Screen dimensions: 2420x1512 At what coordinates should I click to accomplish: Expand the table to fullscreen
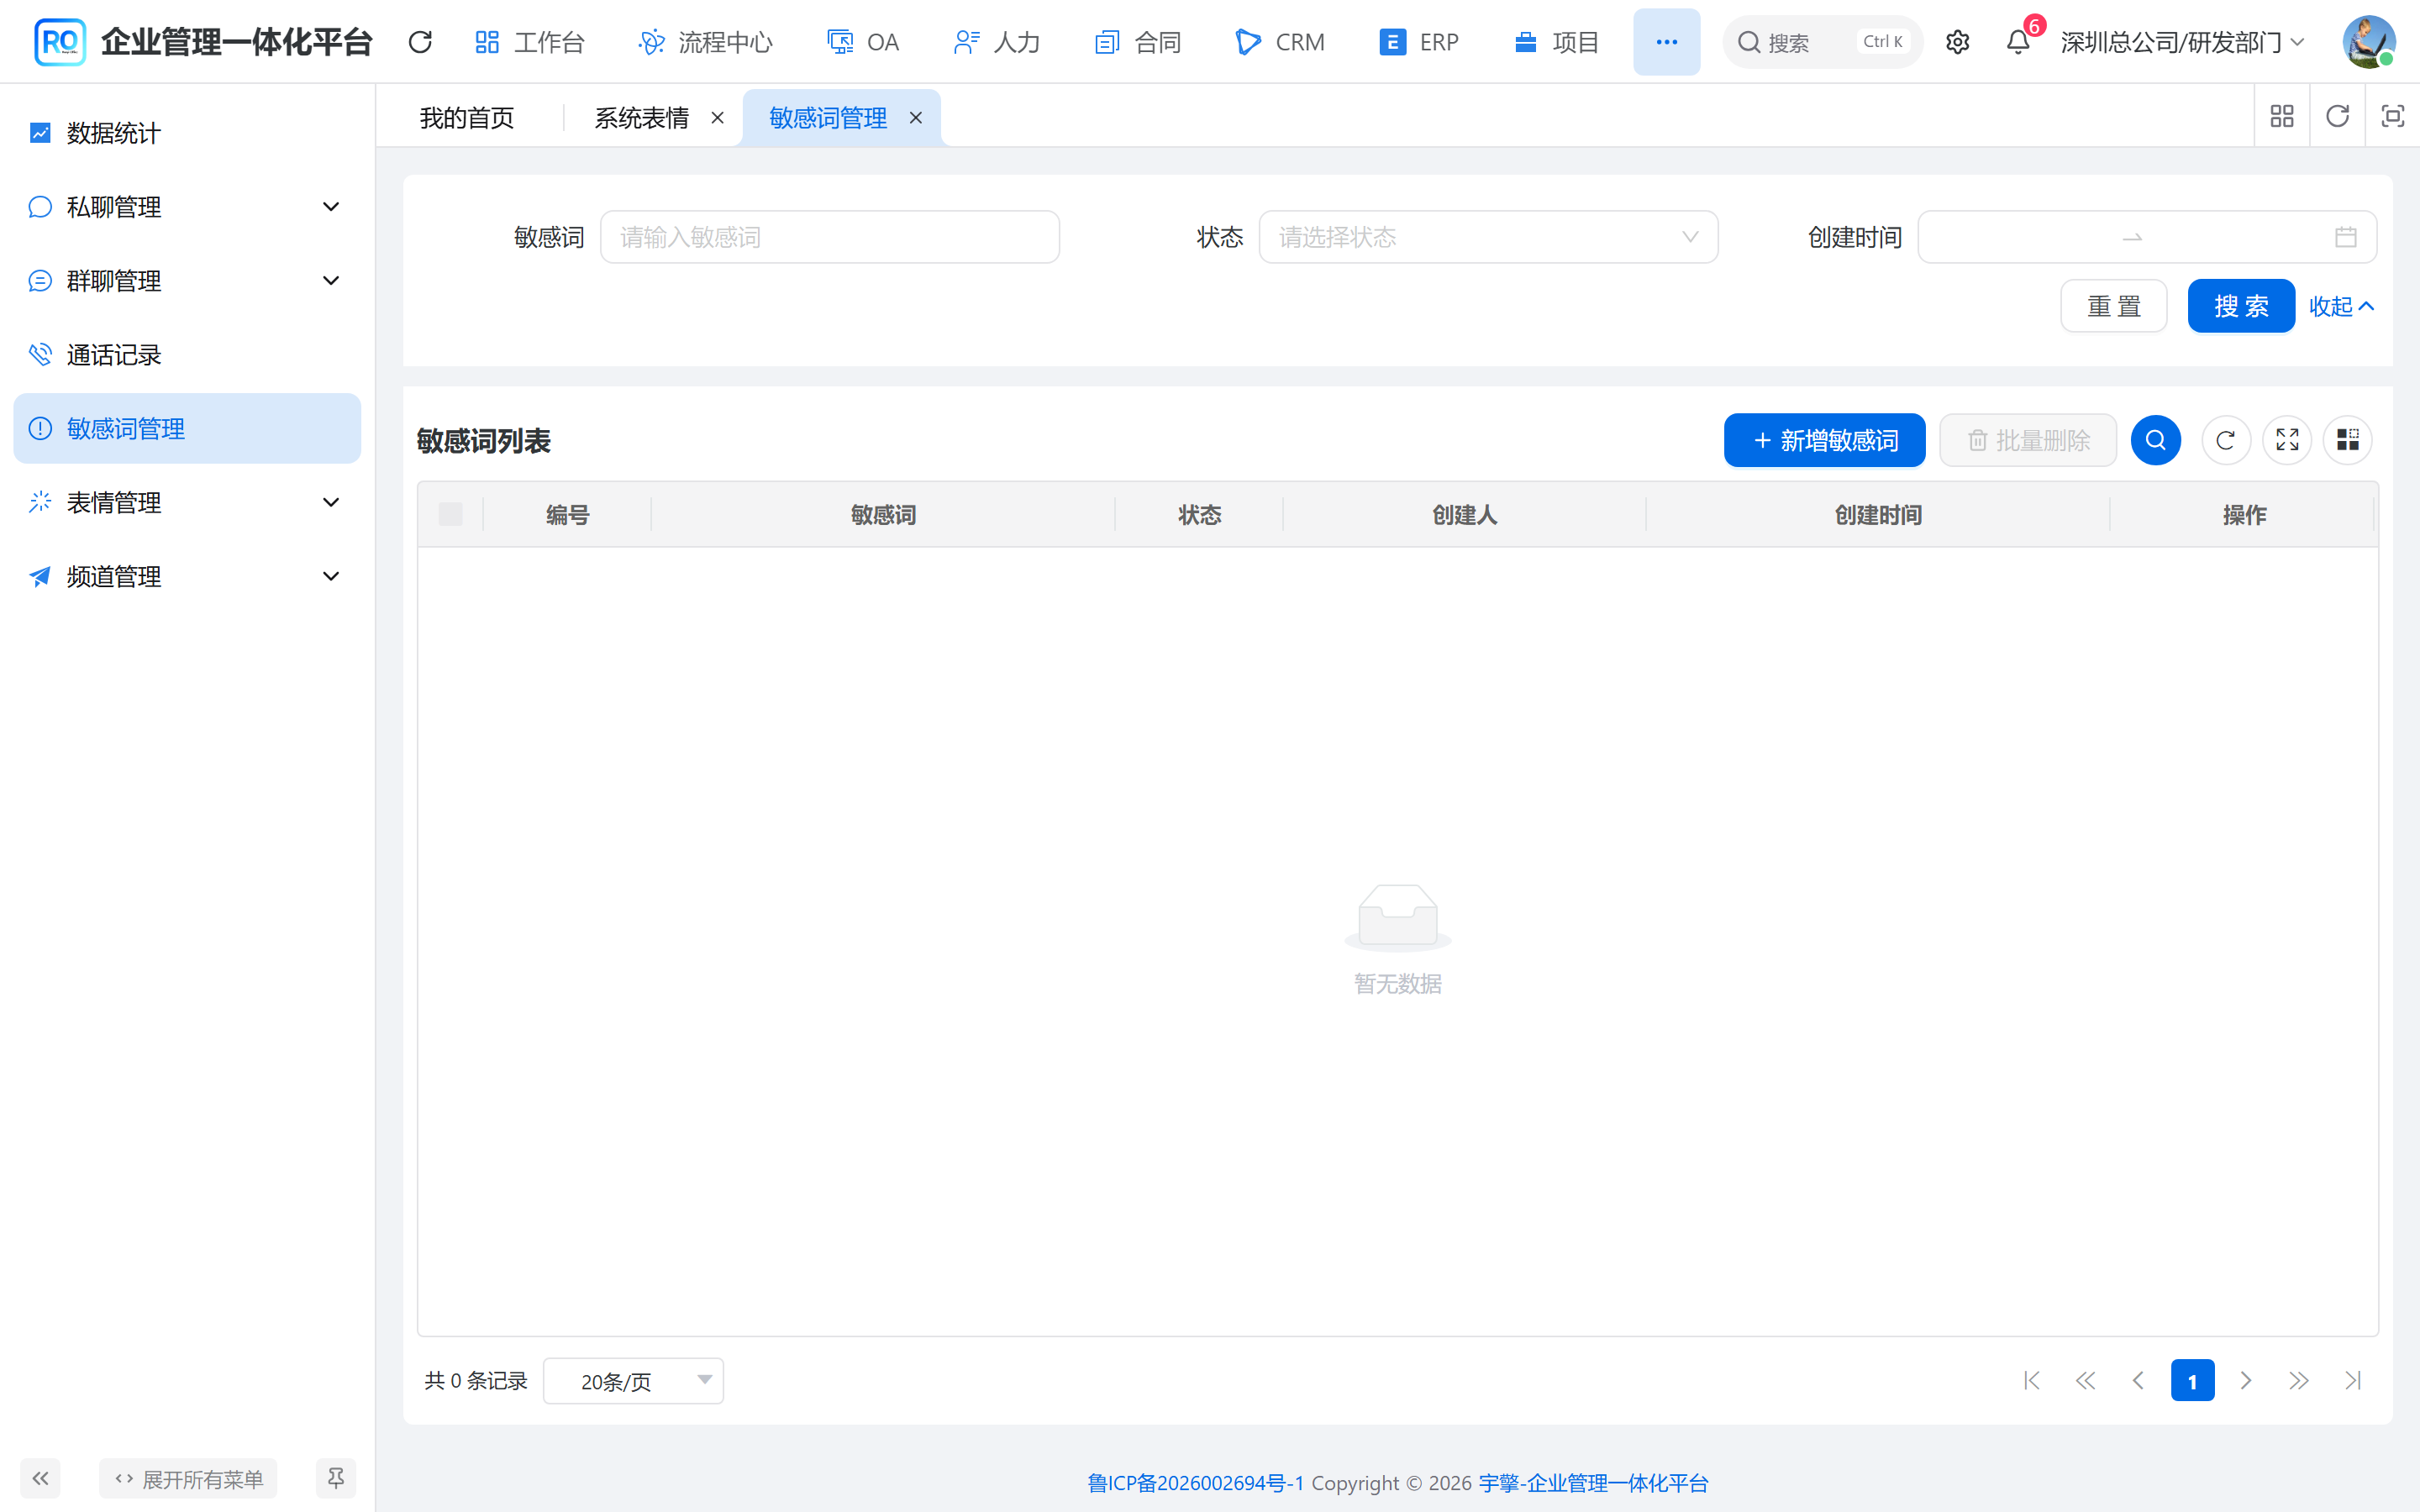click(x=2287, y=440)
